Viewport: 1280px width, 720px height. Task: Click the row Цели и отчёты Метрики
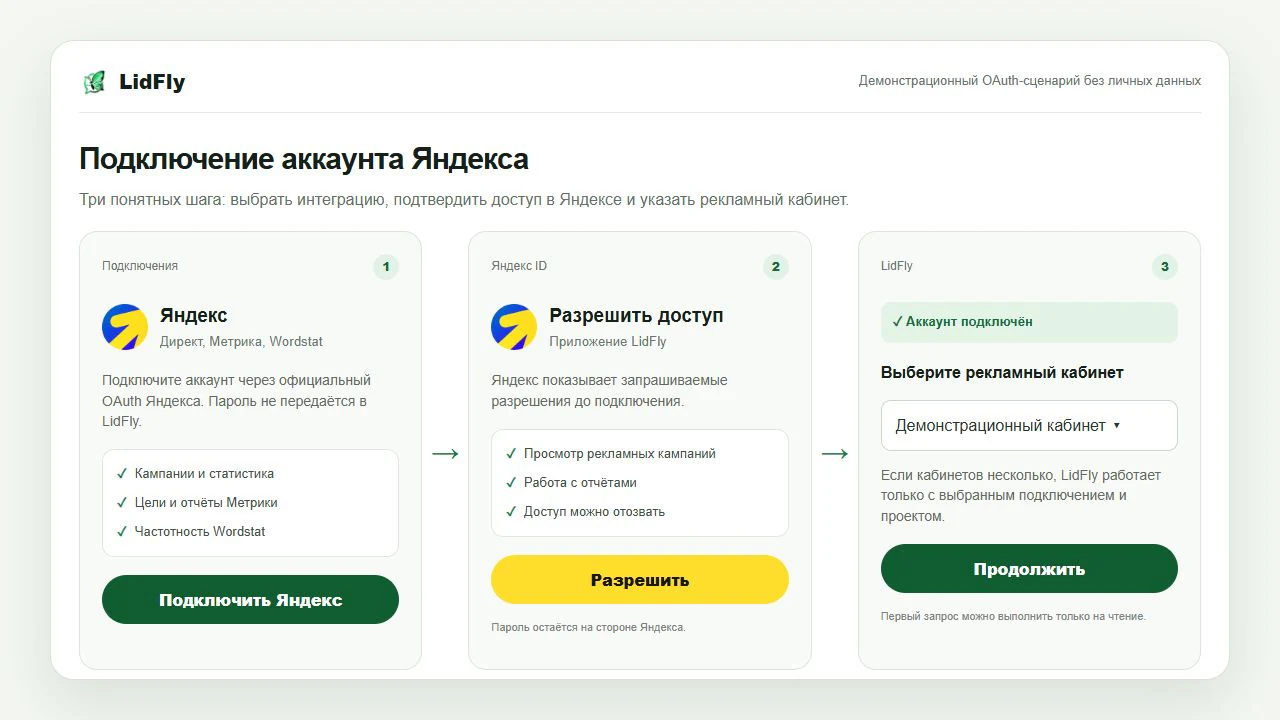(x=250, y=503)
